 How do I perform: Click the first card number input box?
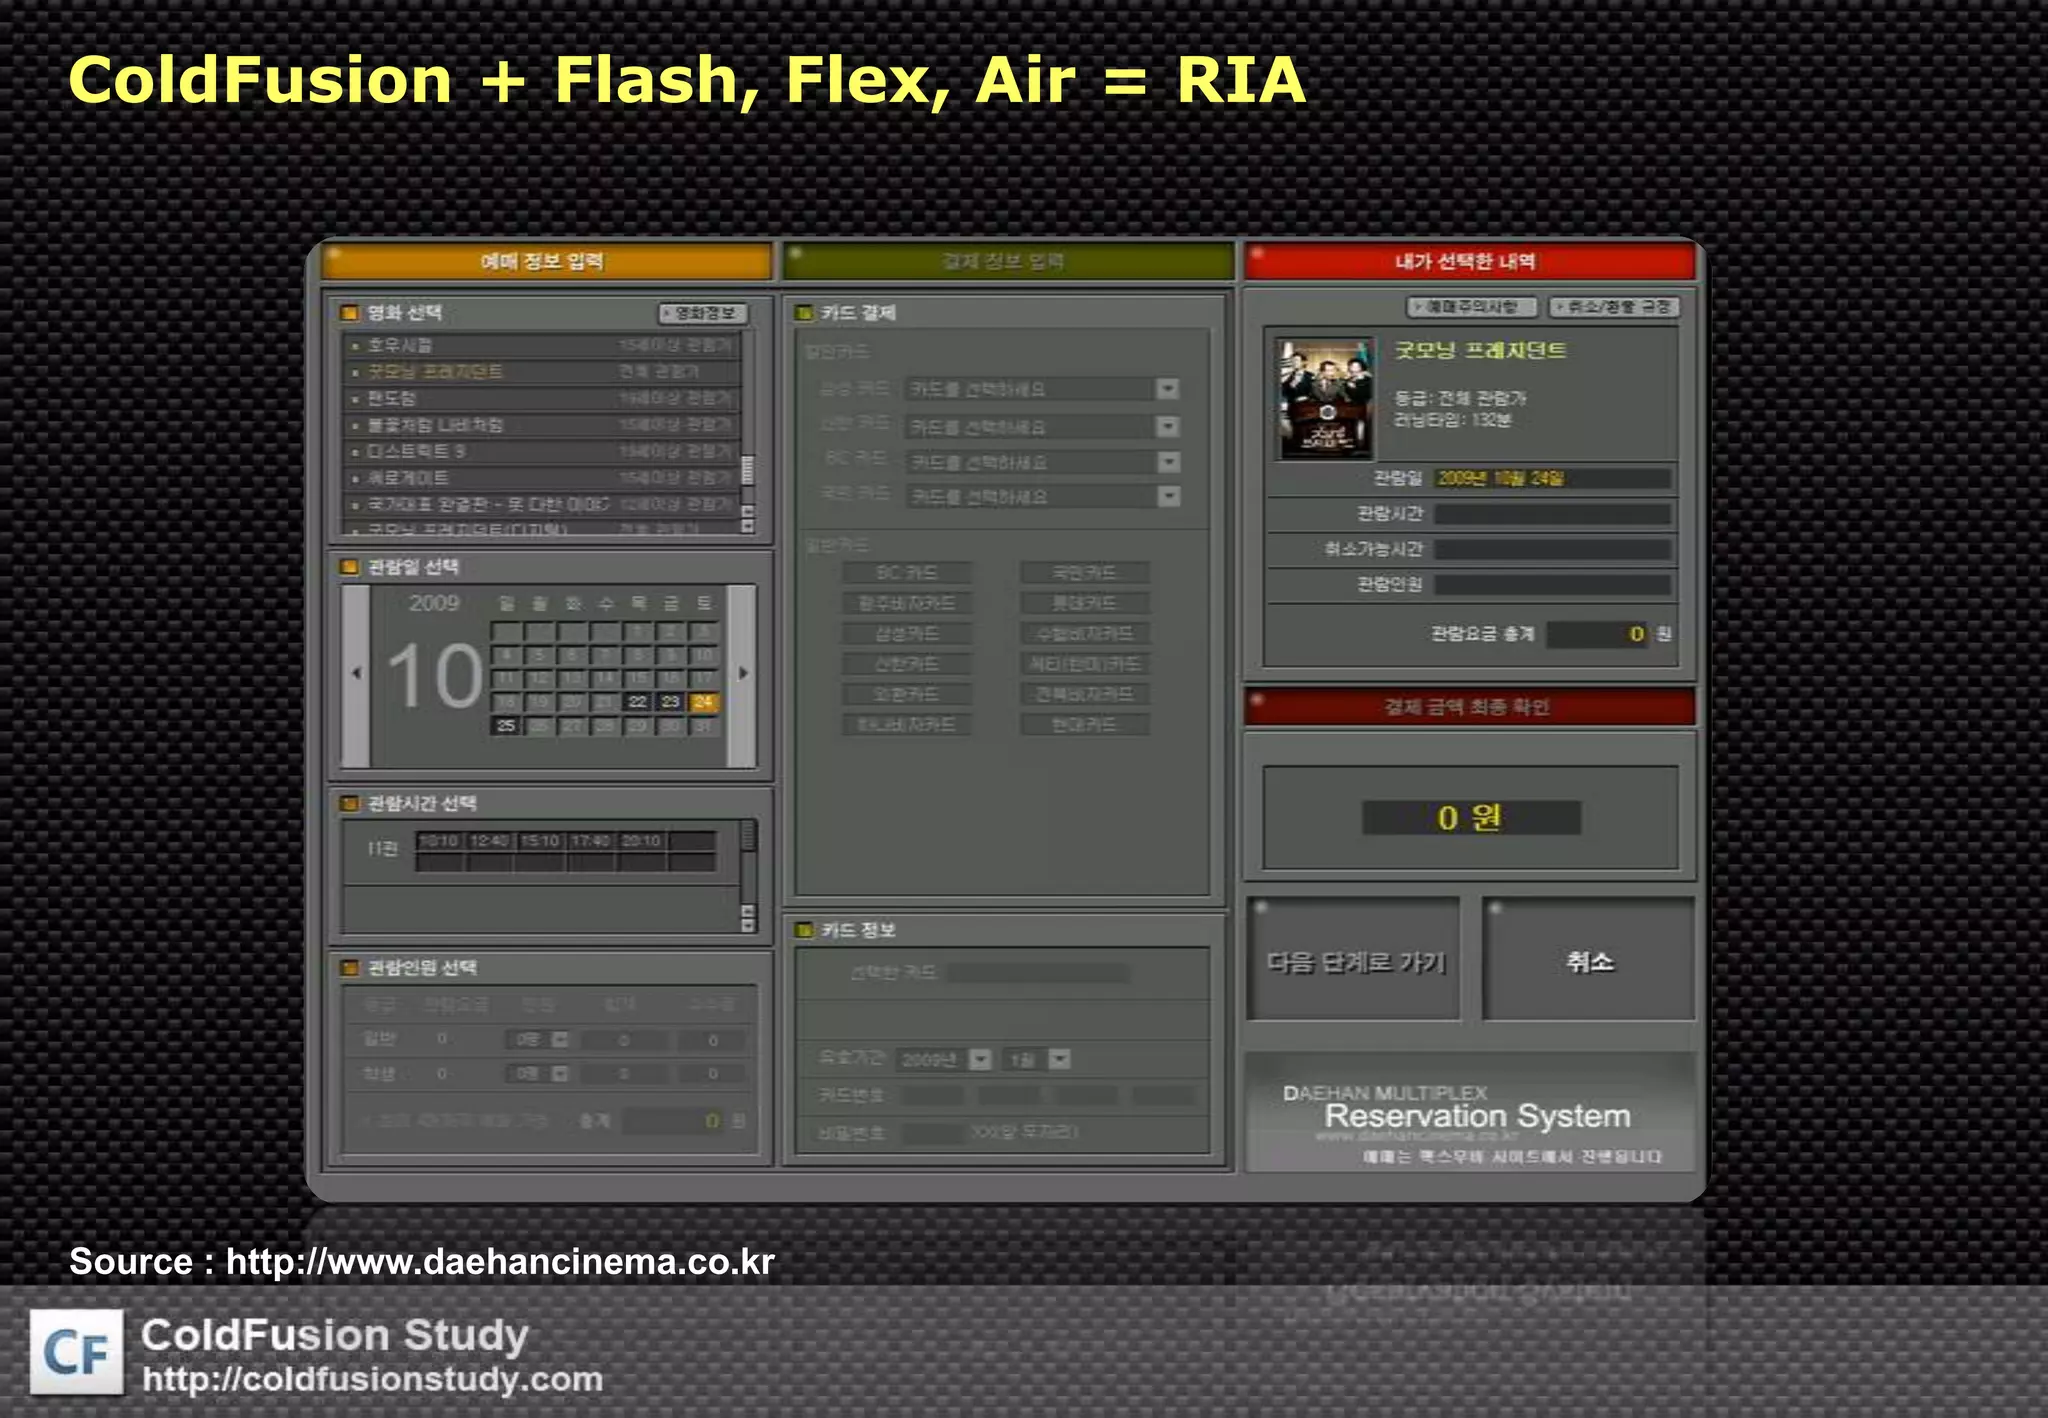point(932,1096)
